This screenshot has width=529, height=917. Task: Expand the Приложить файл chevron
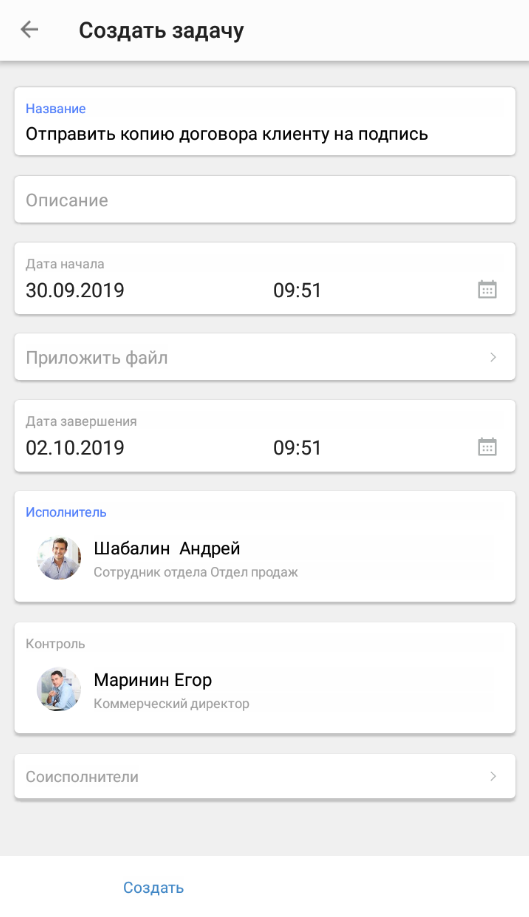[x=493, y=357]
